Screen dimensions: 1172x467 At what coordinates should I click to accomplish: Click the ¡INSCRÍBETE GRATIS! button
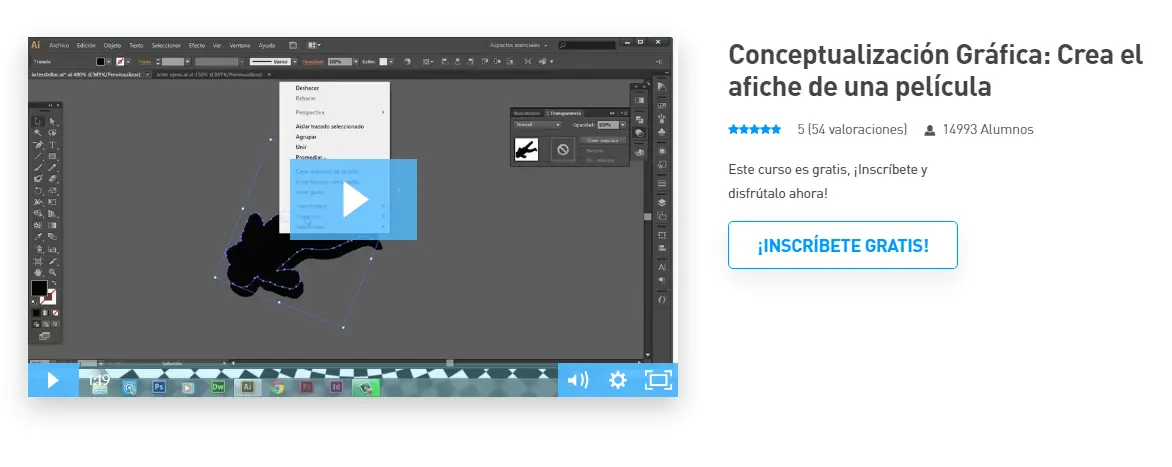(842, 245)
